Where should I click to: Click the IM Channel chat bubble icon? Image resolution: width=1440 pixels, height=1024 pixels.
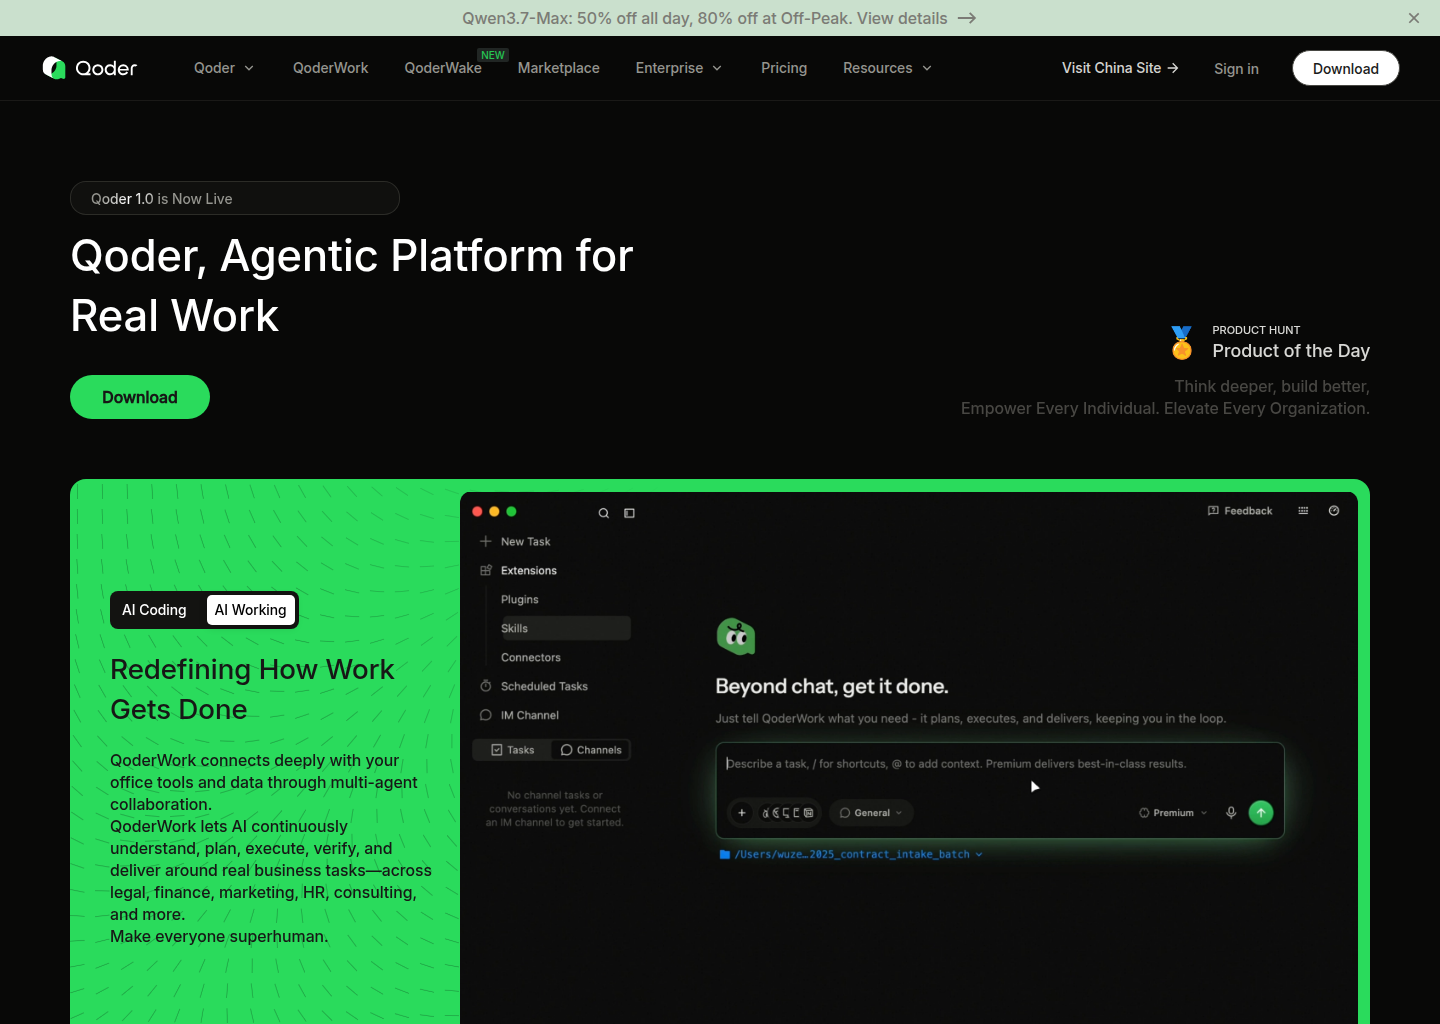click(486, 715)
